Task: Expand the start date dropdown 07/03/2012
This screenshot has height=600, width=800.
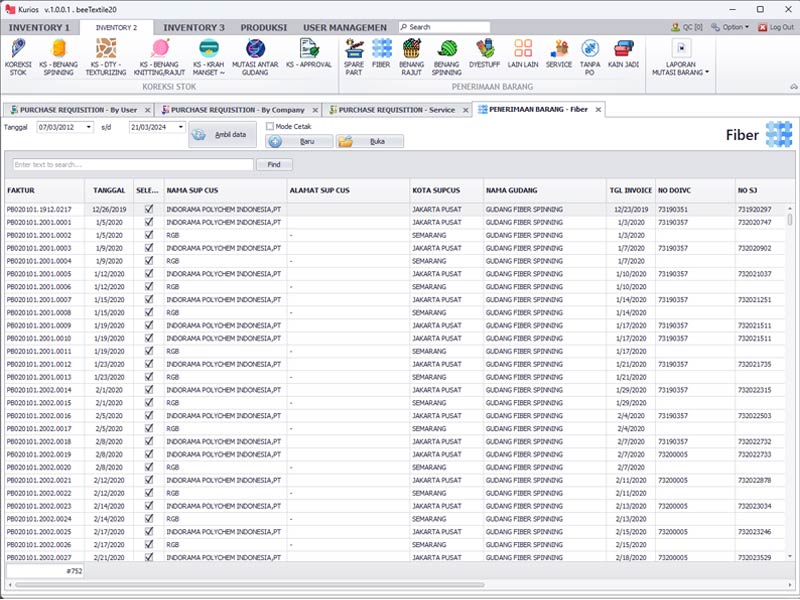Action: [x=88, y=127]
